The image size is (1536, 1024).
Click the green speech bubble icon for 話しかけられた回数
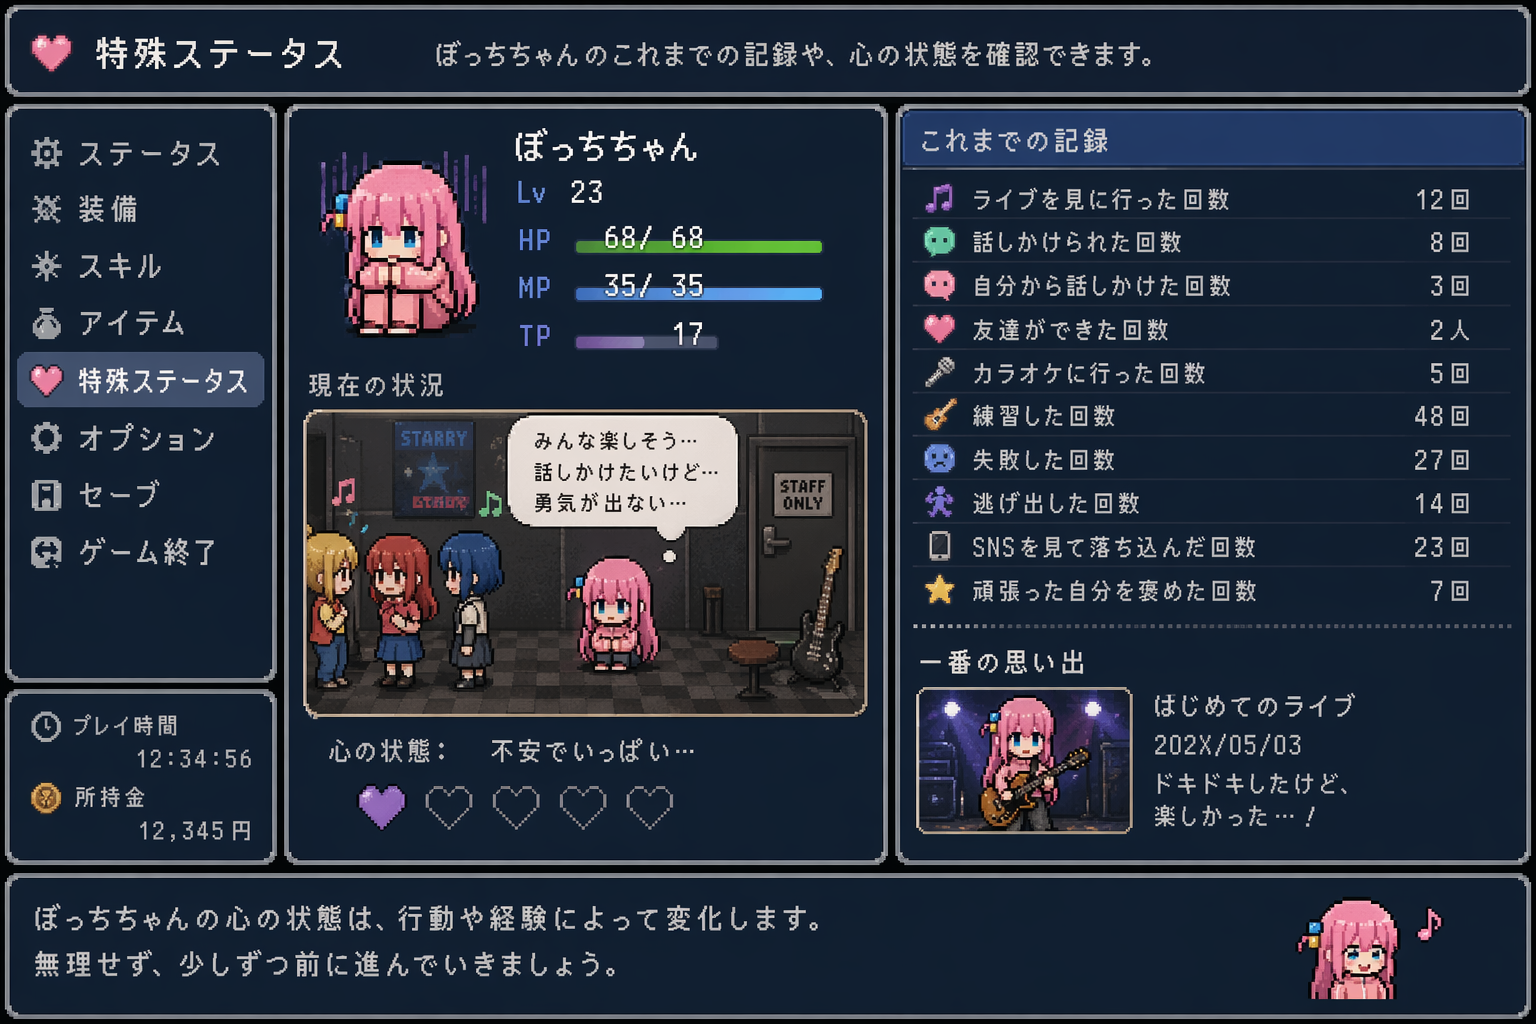click(x=939, y=241)
